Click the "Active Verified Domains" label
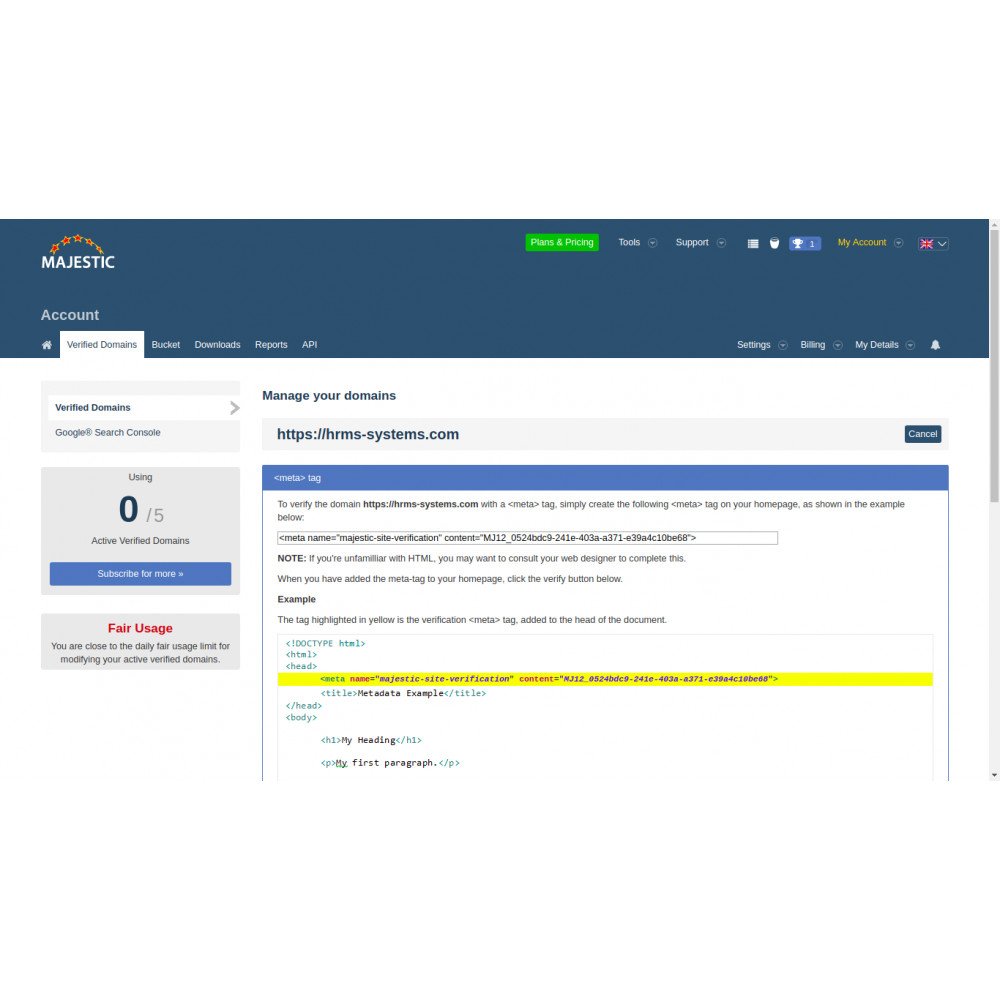1000x1000 pixels. pos(140,541)
